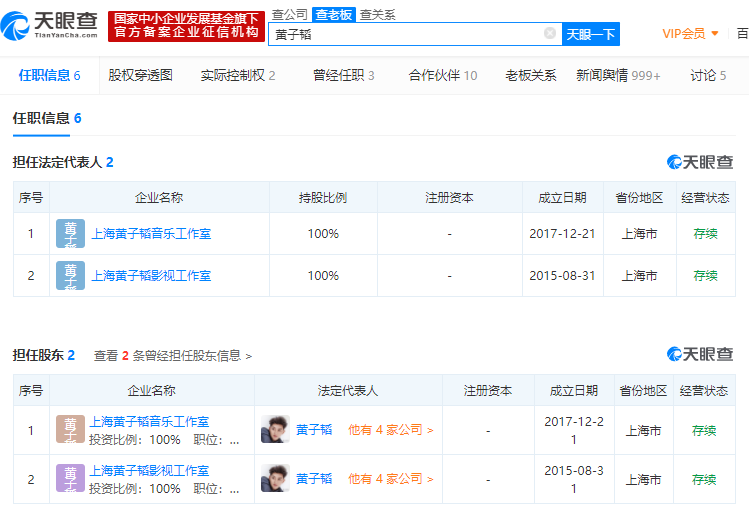Click the 天眼一下 search button

click(591, 34)
